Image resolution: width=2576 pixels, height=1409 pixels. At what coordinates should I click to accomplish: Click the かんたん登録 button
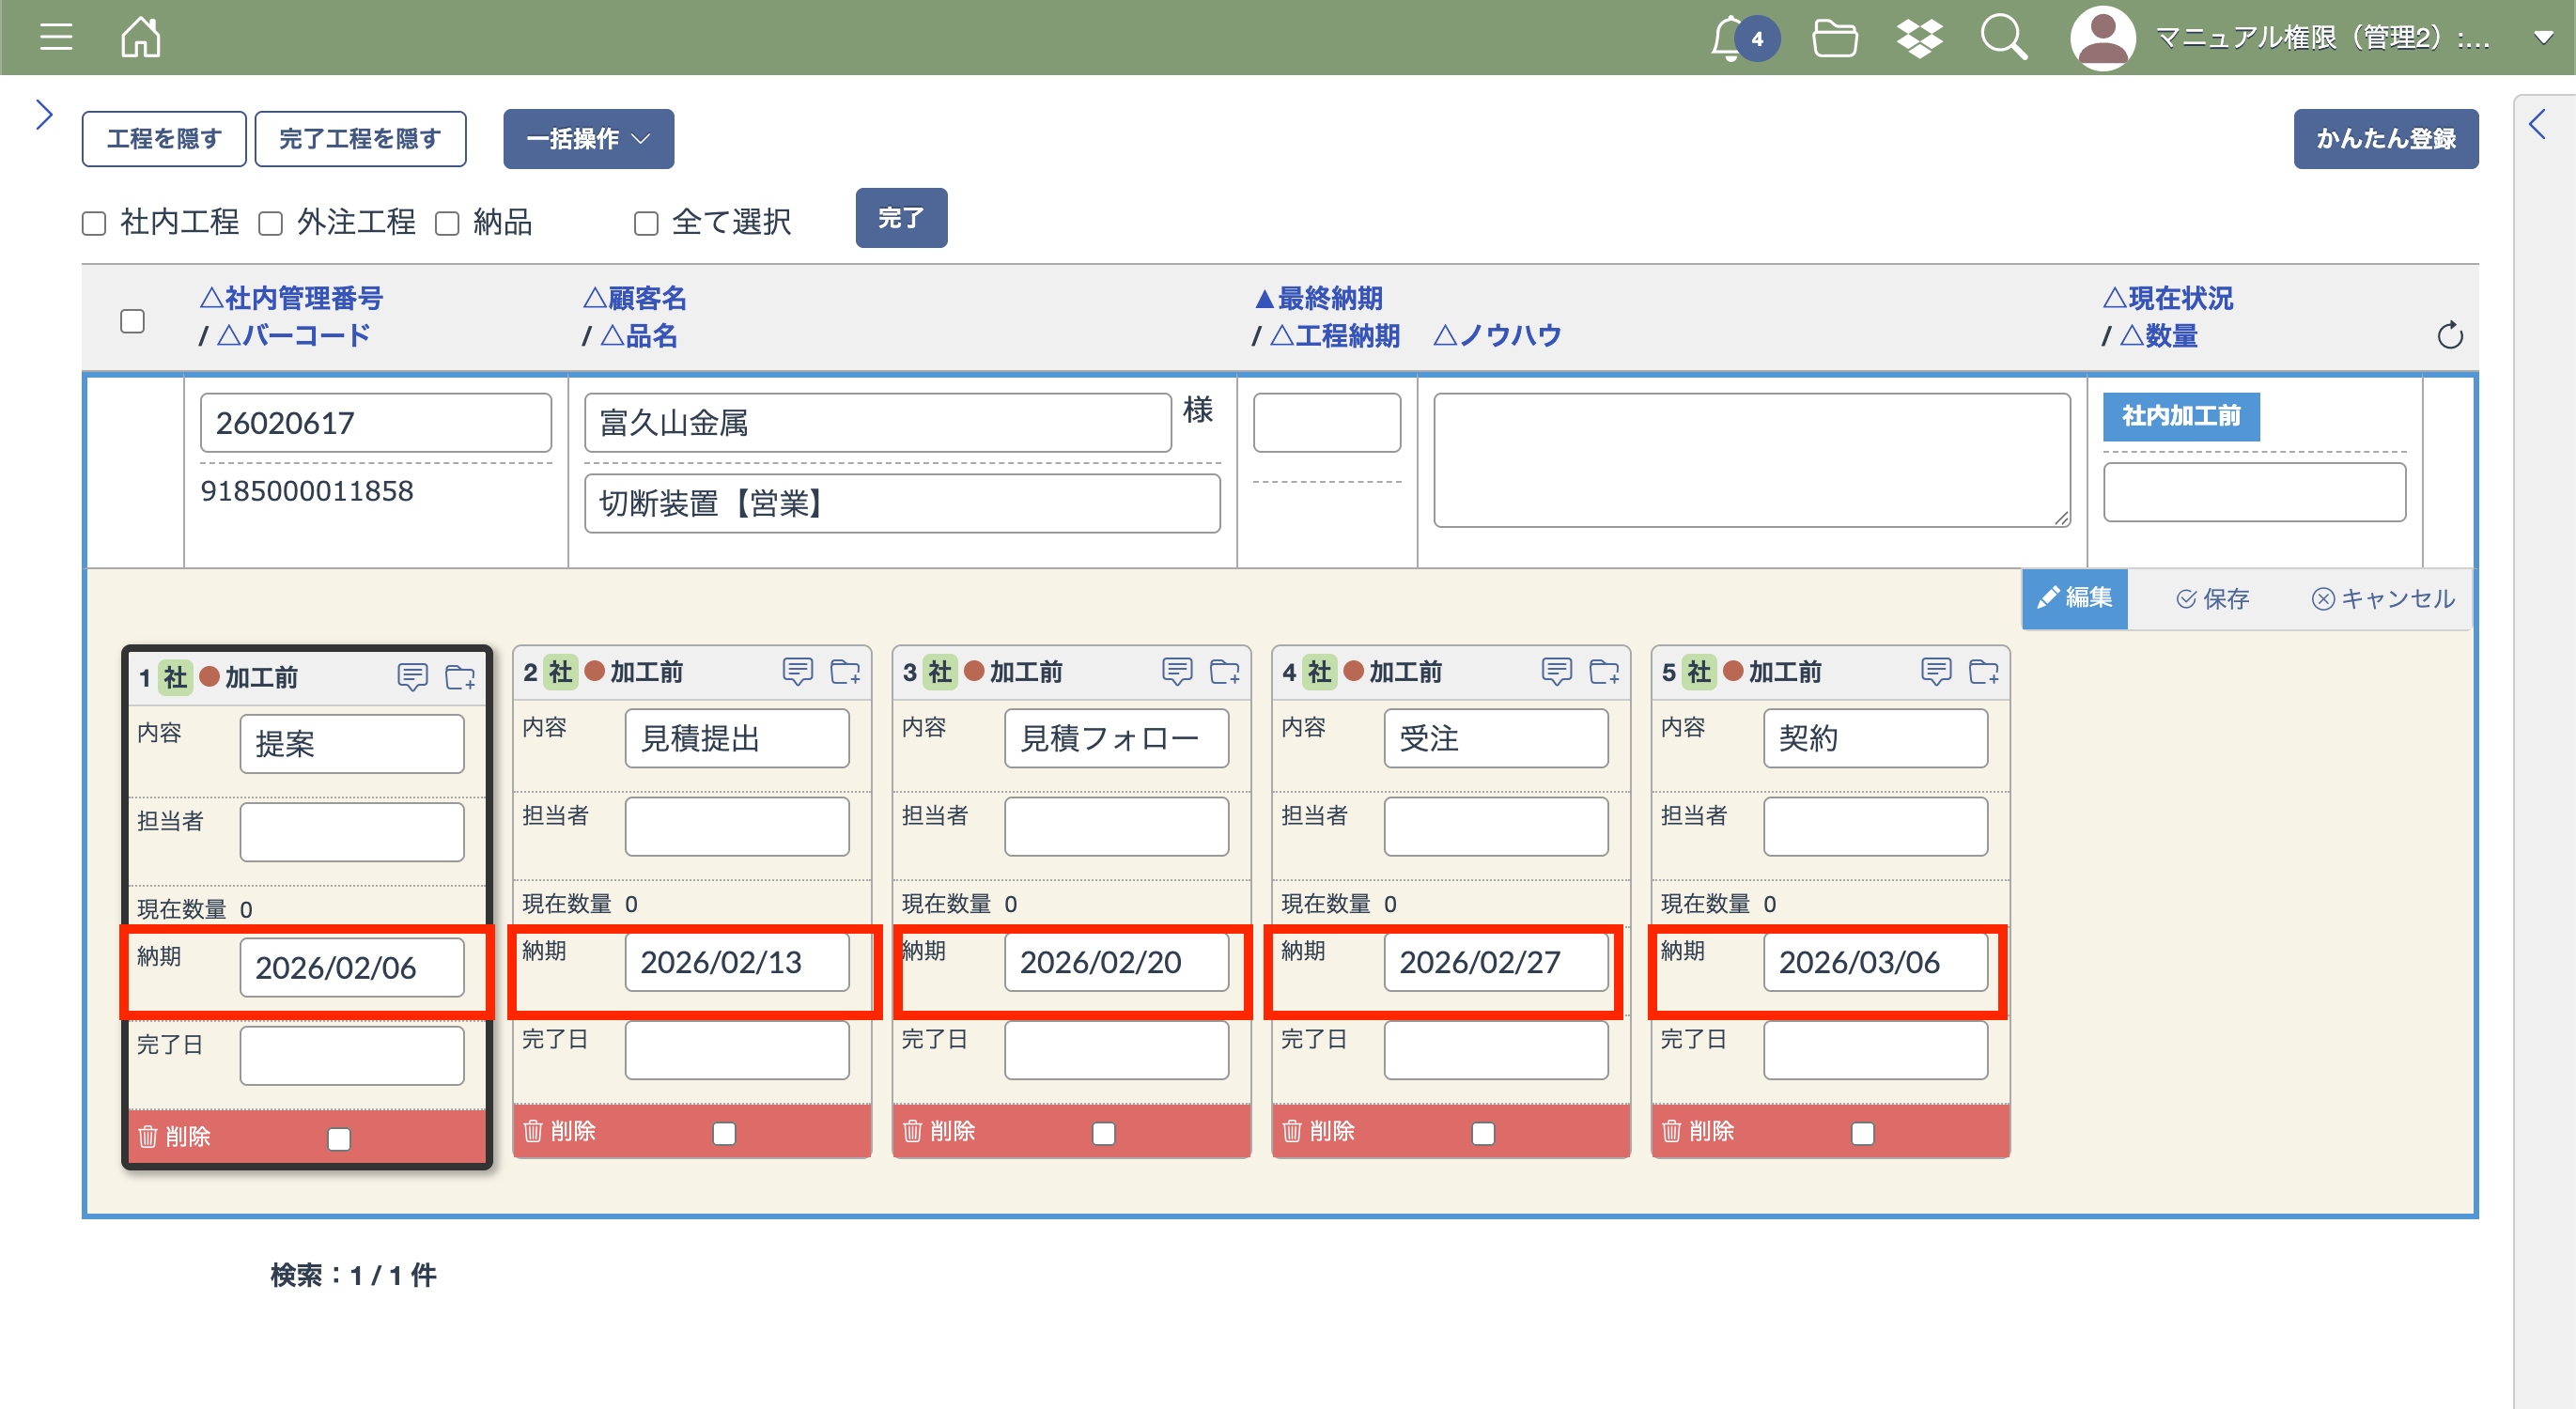(x=2385, y=138)
